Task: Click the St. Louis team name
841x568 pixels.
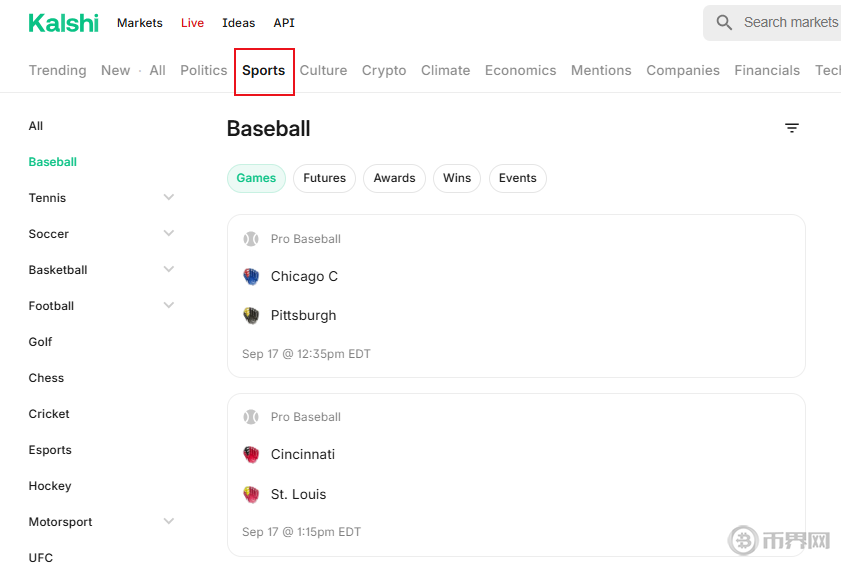Action: 298,494
